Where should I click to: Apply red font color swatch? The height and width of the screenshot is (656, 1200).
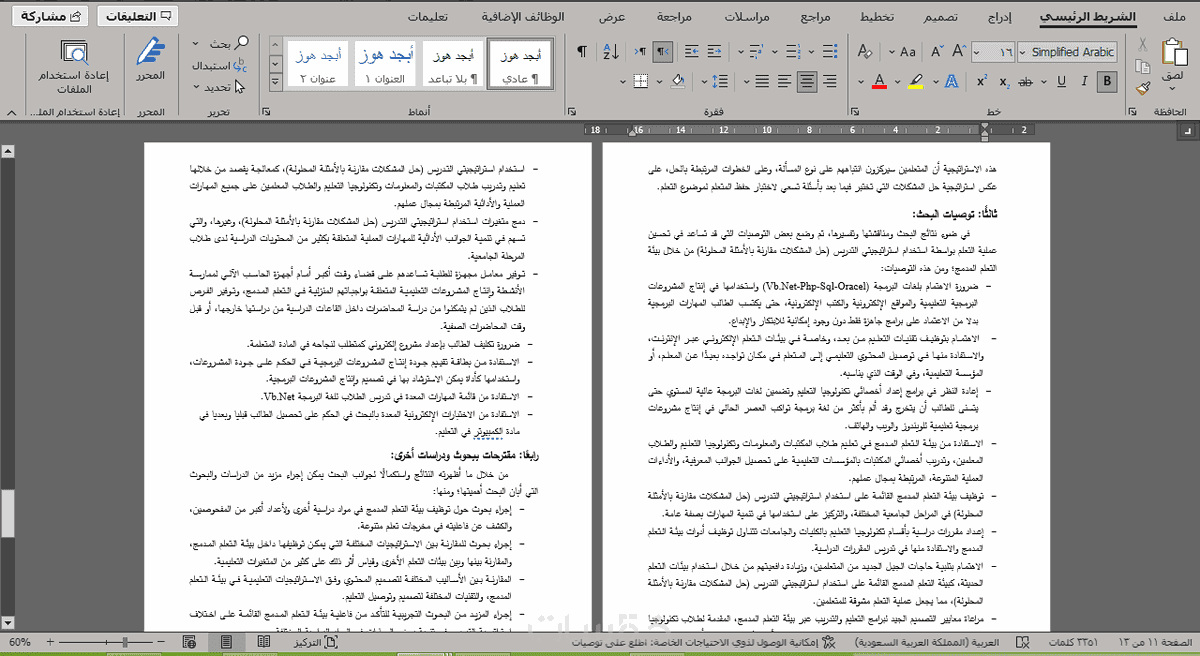pyautogui.click(x=879, y=82)
